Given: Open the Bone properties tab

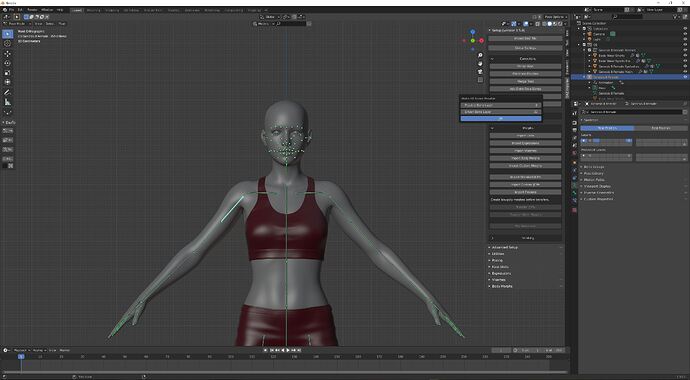Looking at the screenshot, I should [x=574, y=193].
